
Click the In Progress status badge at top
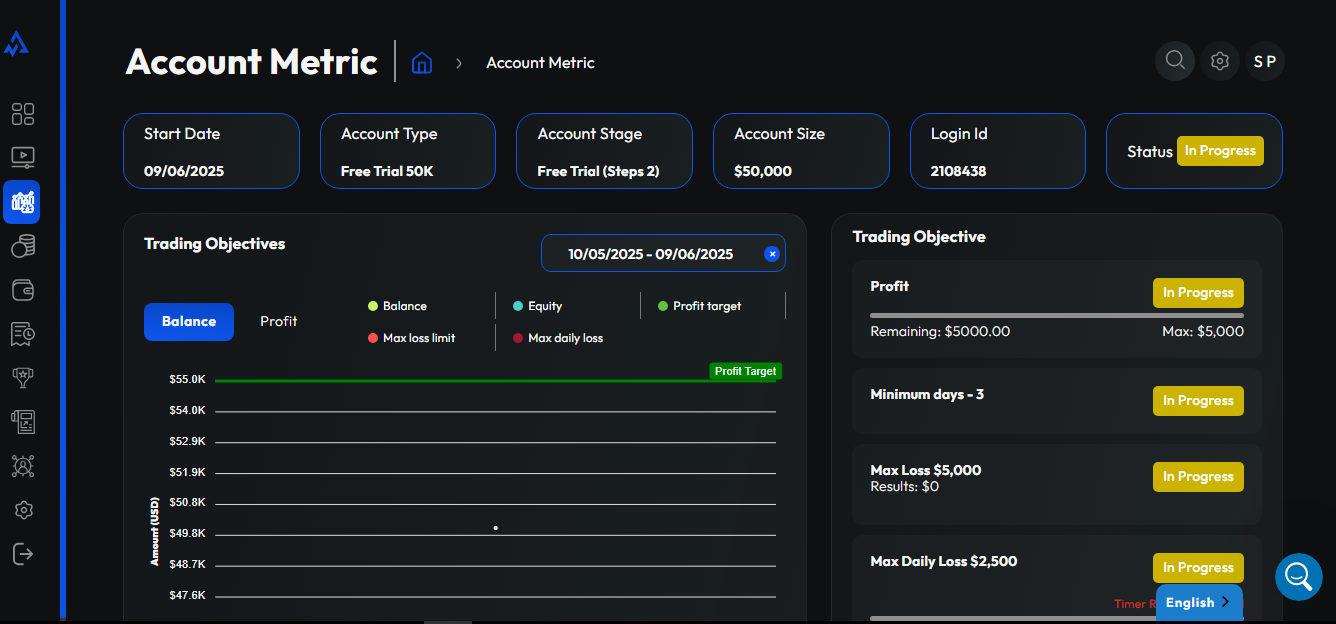click(x=1220, y=151)
